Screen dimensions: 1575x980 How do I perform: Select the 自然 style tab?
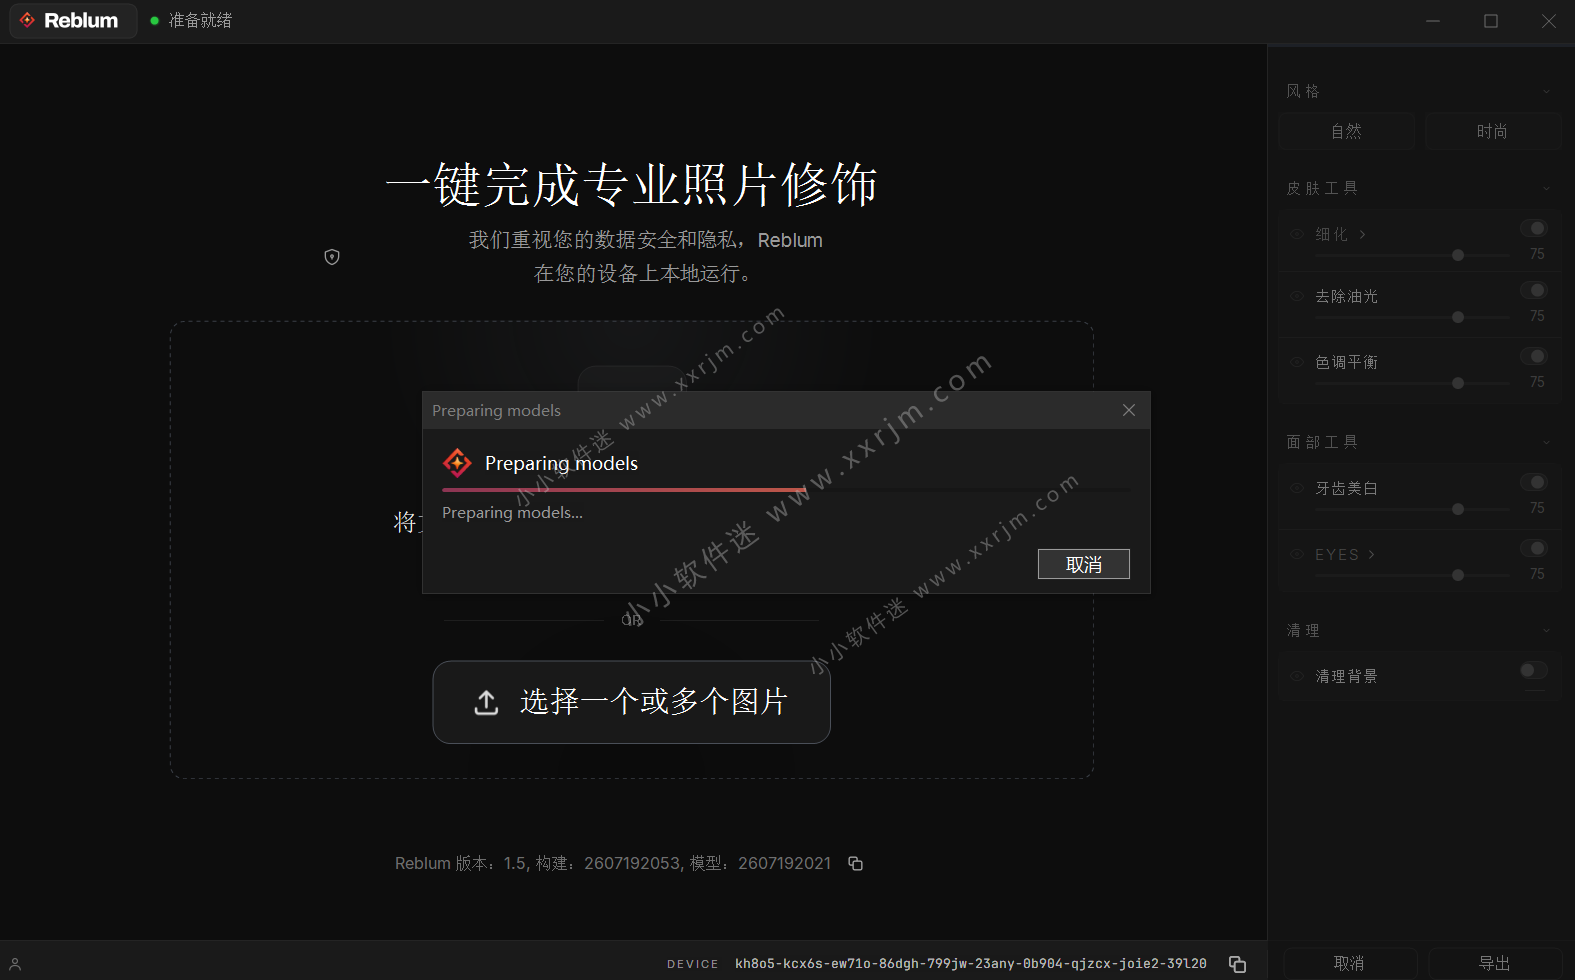(x=1346, y=131)
